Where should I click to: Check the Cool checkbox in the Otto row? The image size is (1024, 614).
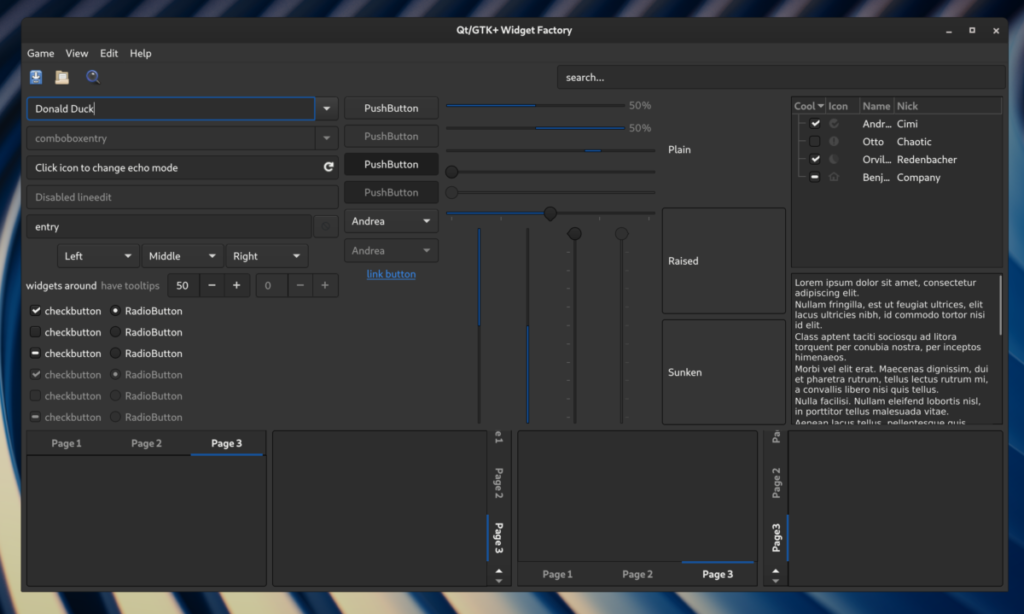tap(815, 141)
